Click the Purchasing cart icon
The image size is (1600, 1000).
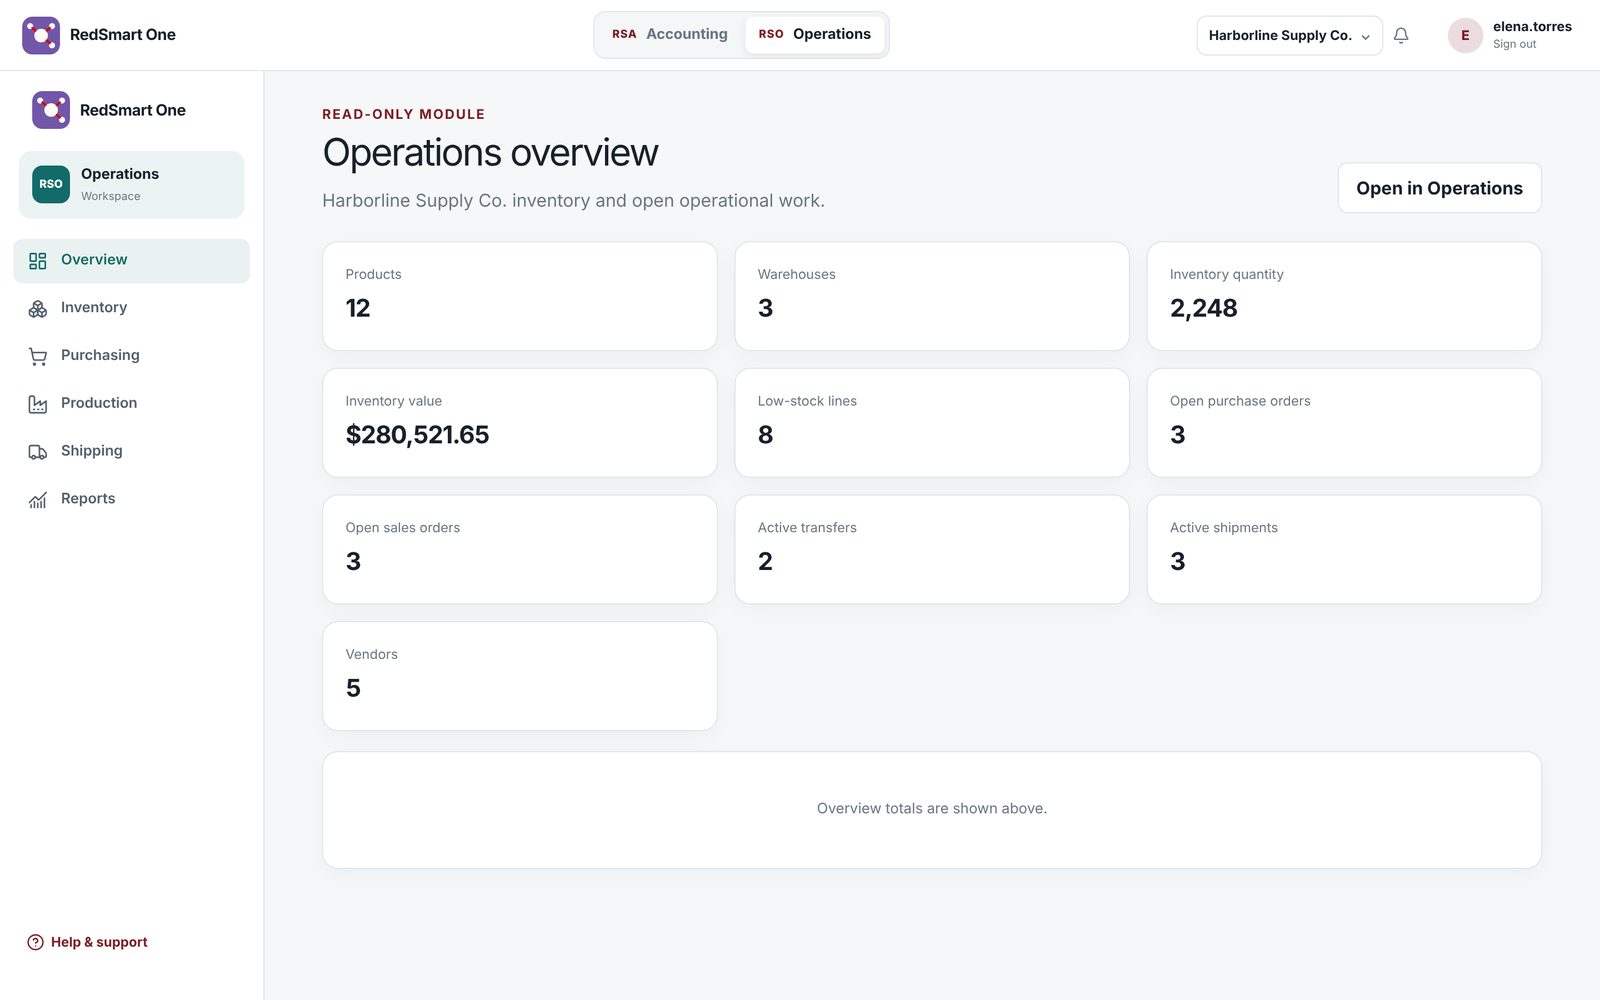38,356
